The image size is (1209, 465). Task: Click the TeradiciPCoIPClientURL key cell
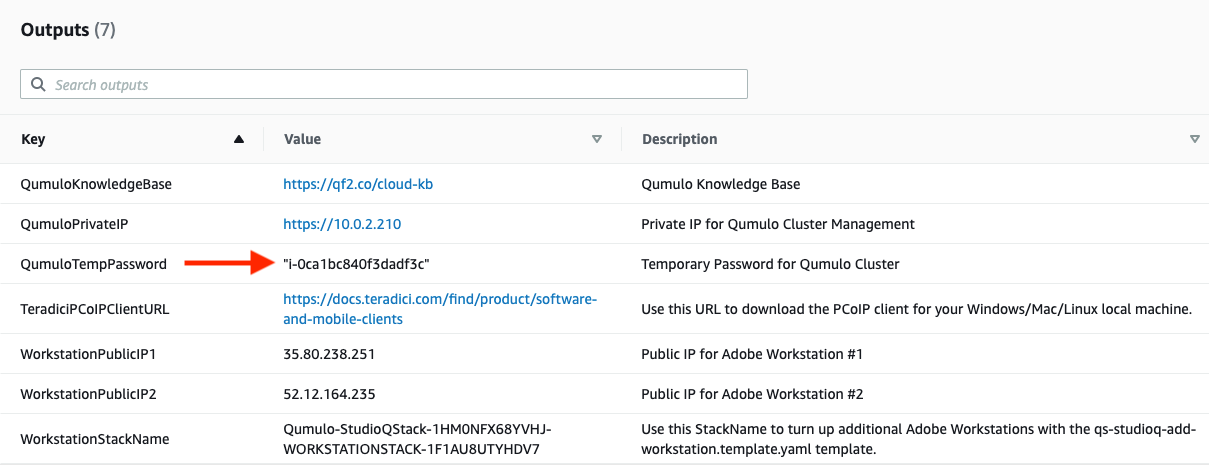tap(95, 309)
